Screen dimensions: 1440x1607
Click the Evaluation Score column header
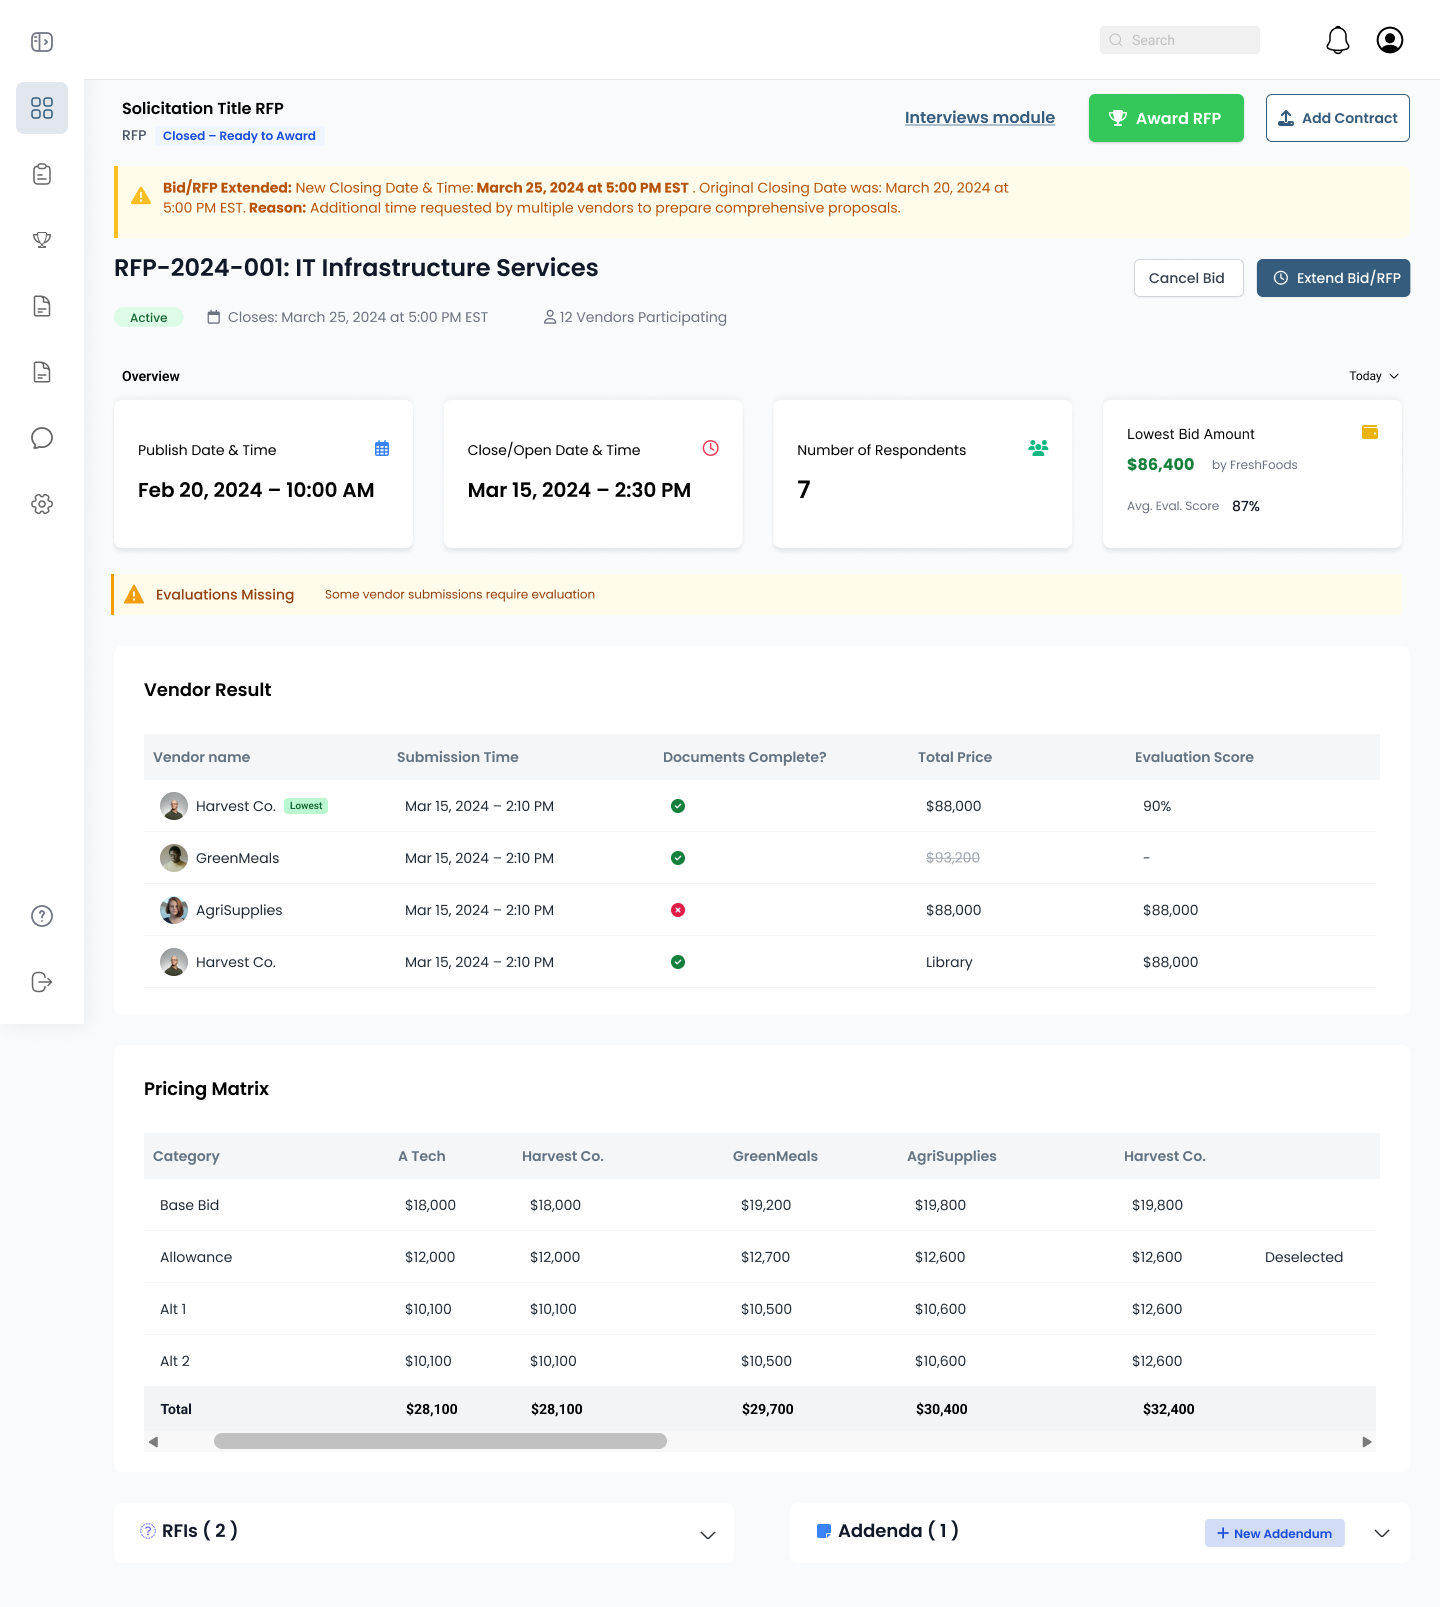click(x=1194, y=757)
